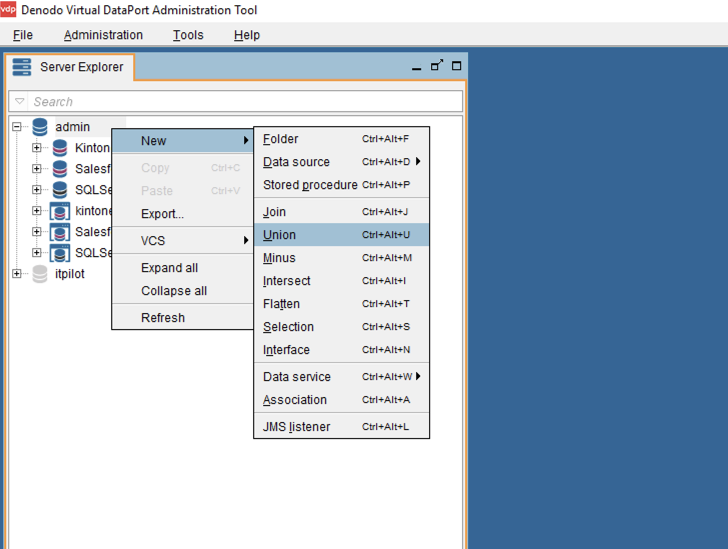
Task: Click the Salesf data source icon
Action: [x=60, y=169]
